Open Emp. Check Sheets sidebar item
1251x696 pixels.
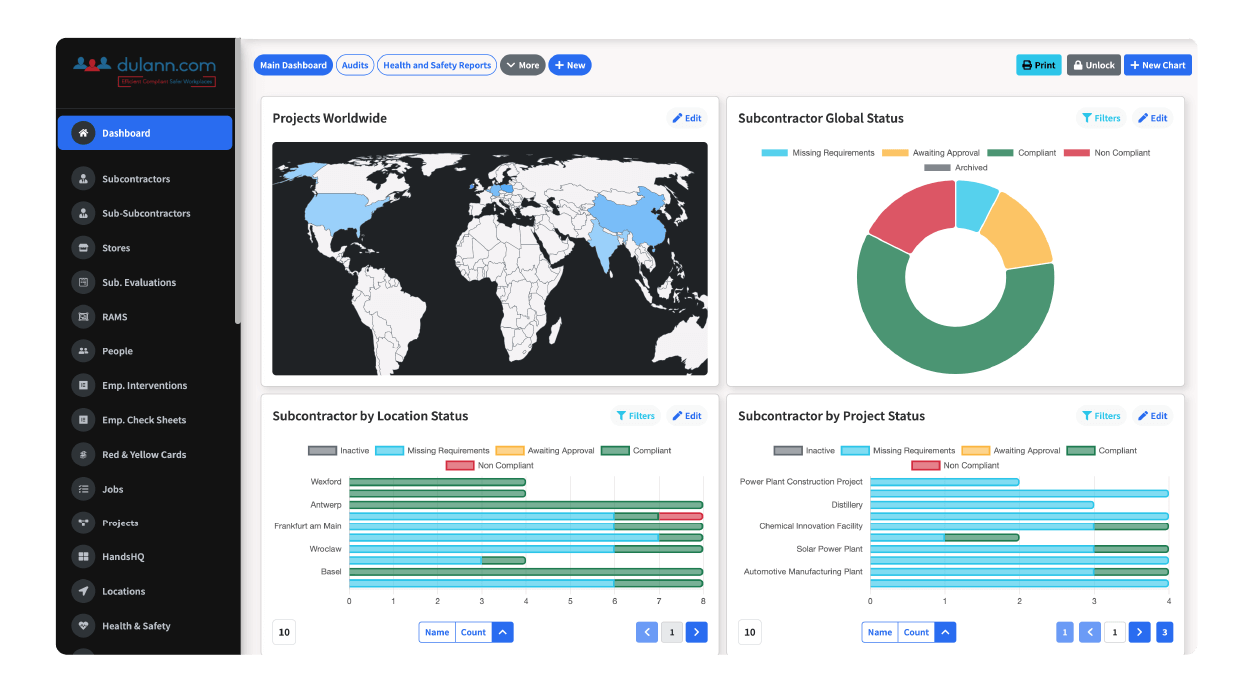[144, 420]
